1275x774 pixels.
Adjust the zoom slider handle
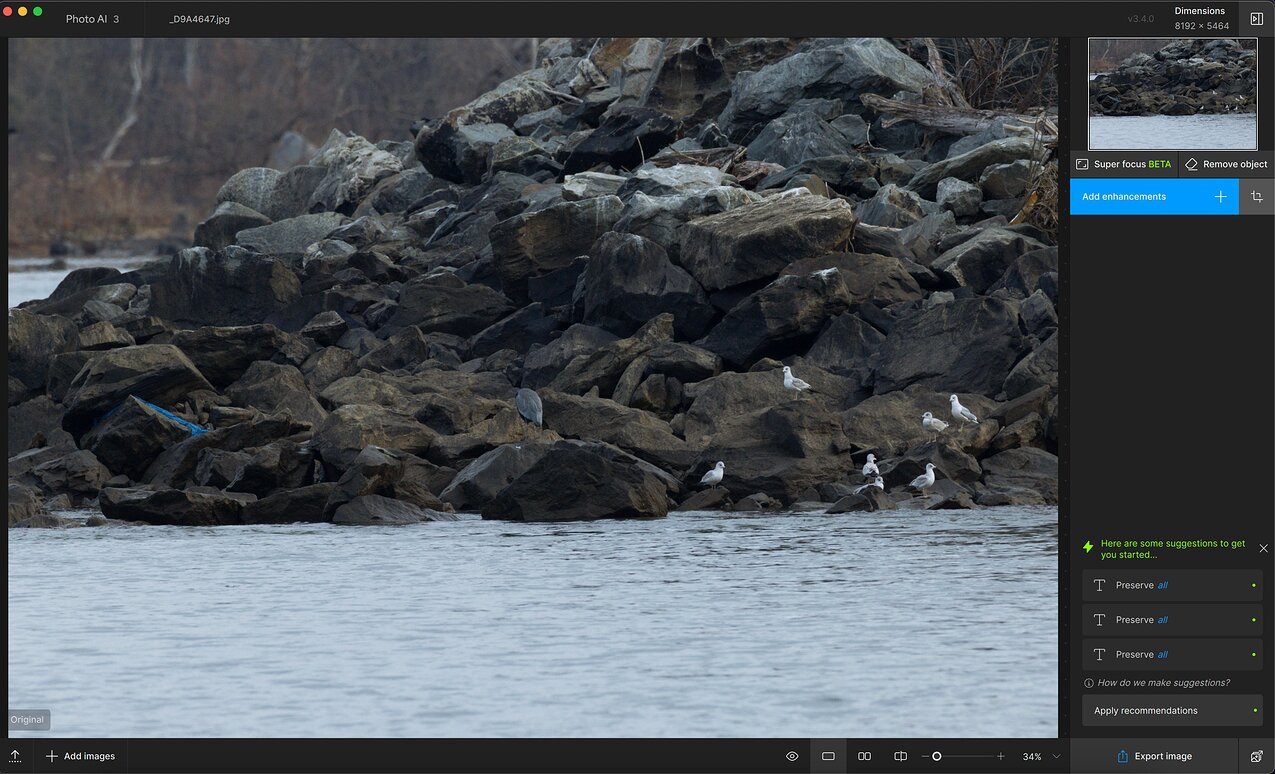(938, 757)
